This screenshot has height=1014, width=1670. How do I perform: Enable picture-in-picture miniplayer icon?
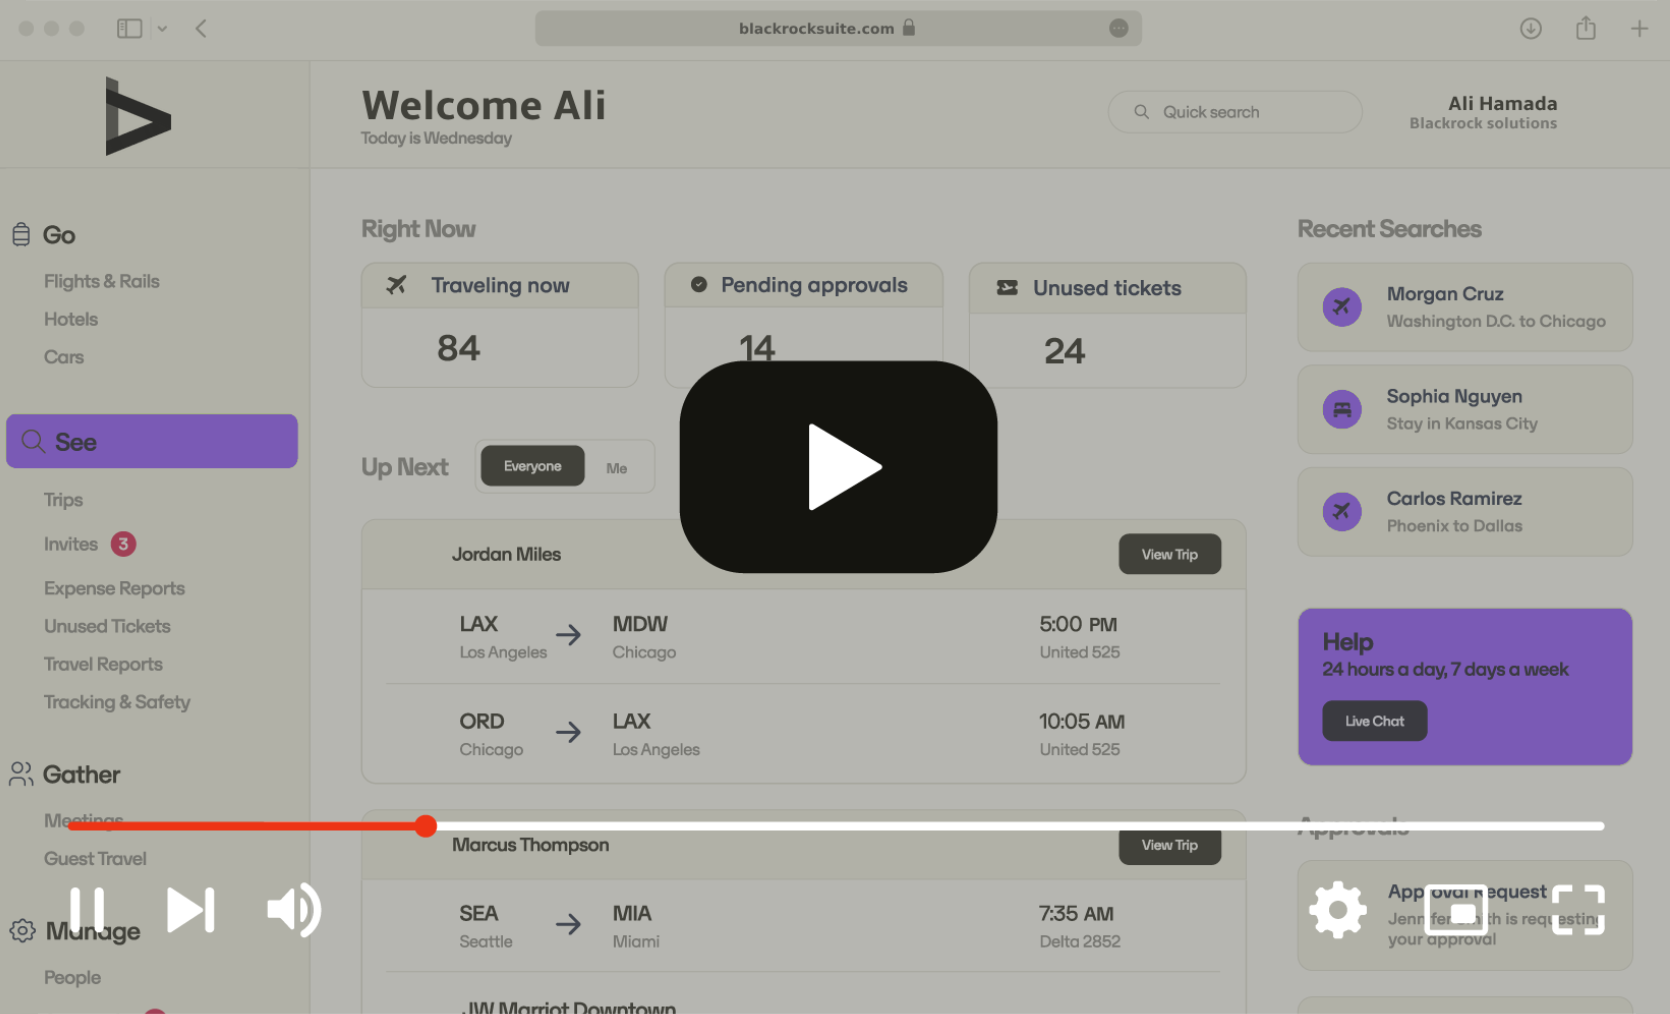pos(1456,910)
